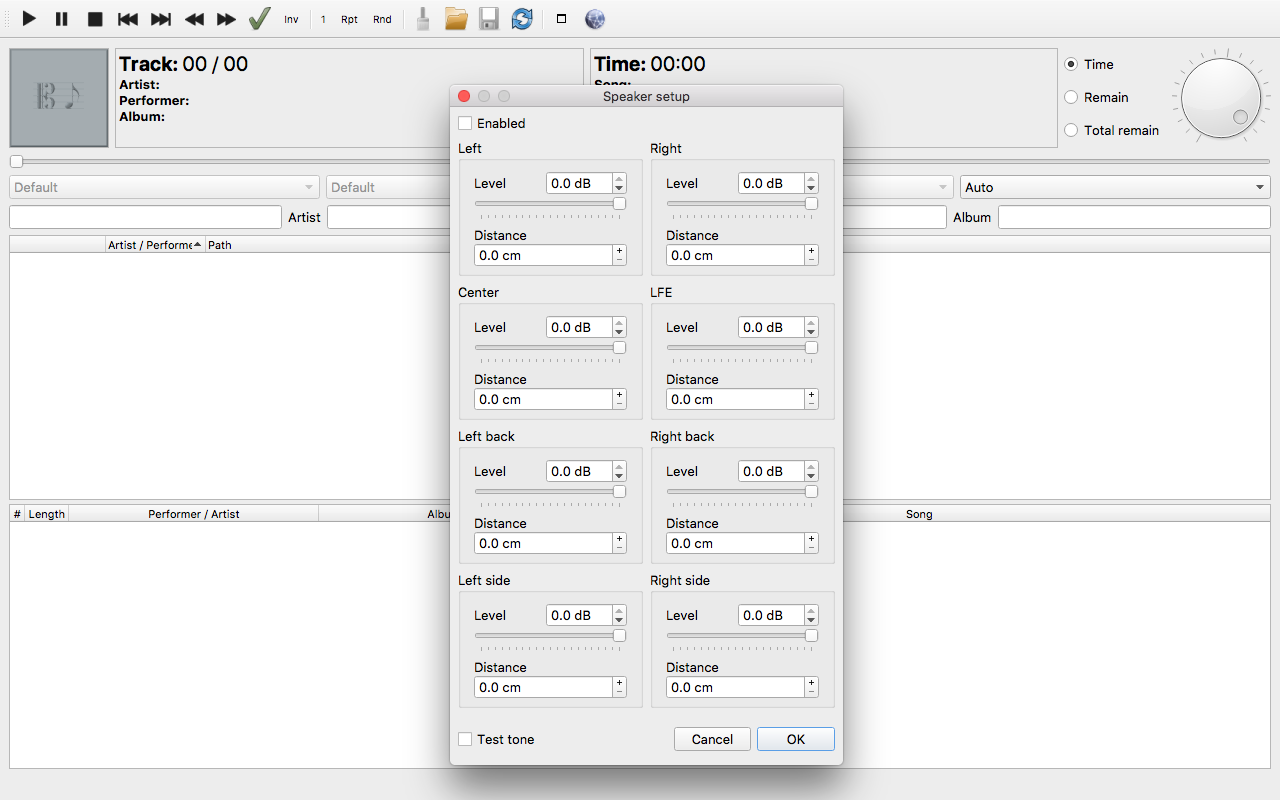Image resolution: width=1280 pixels, height=800 pixels.
Task: Select the Remain radio button
Action: point(1072,97)
